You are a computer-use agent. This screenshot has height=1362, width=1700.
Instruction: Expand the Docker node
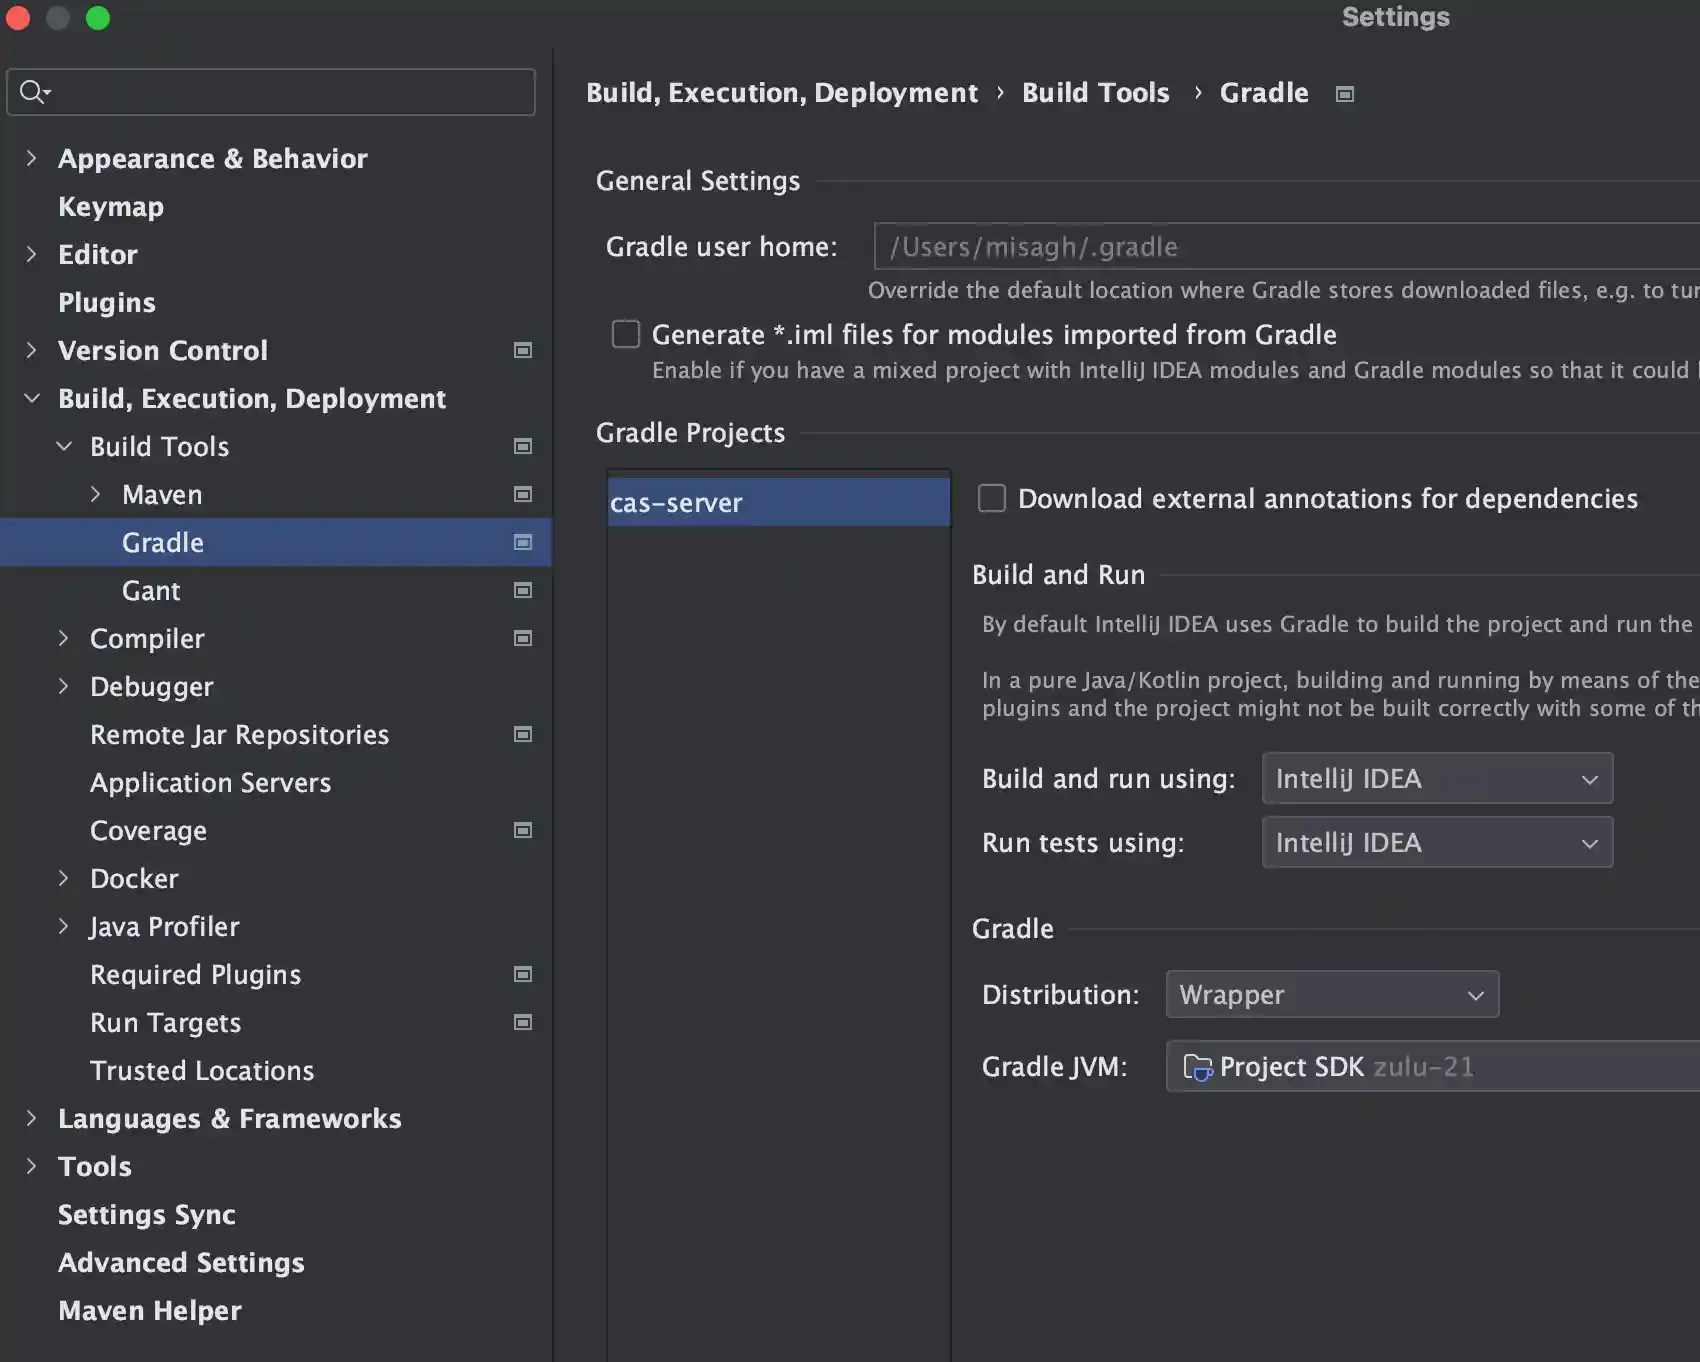coord(64,878)
